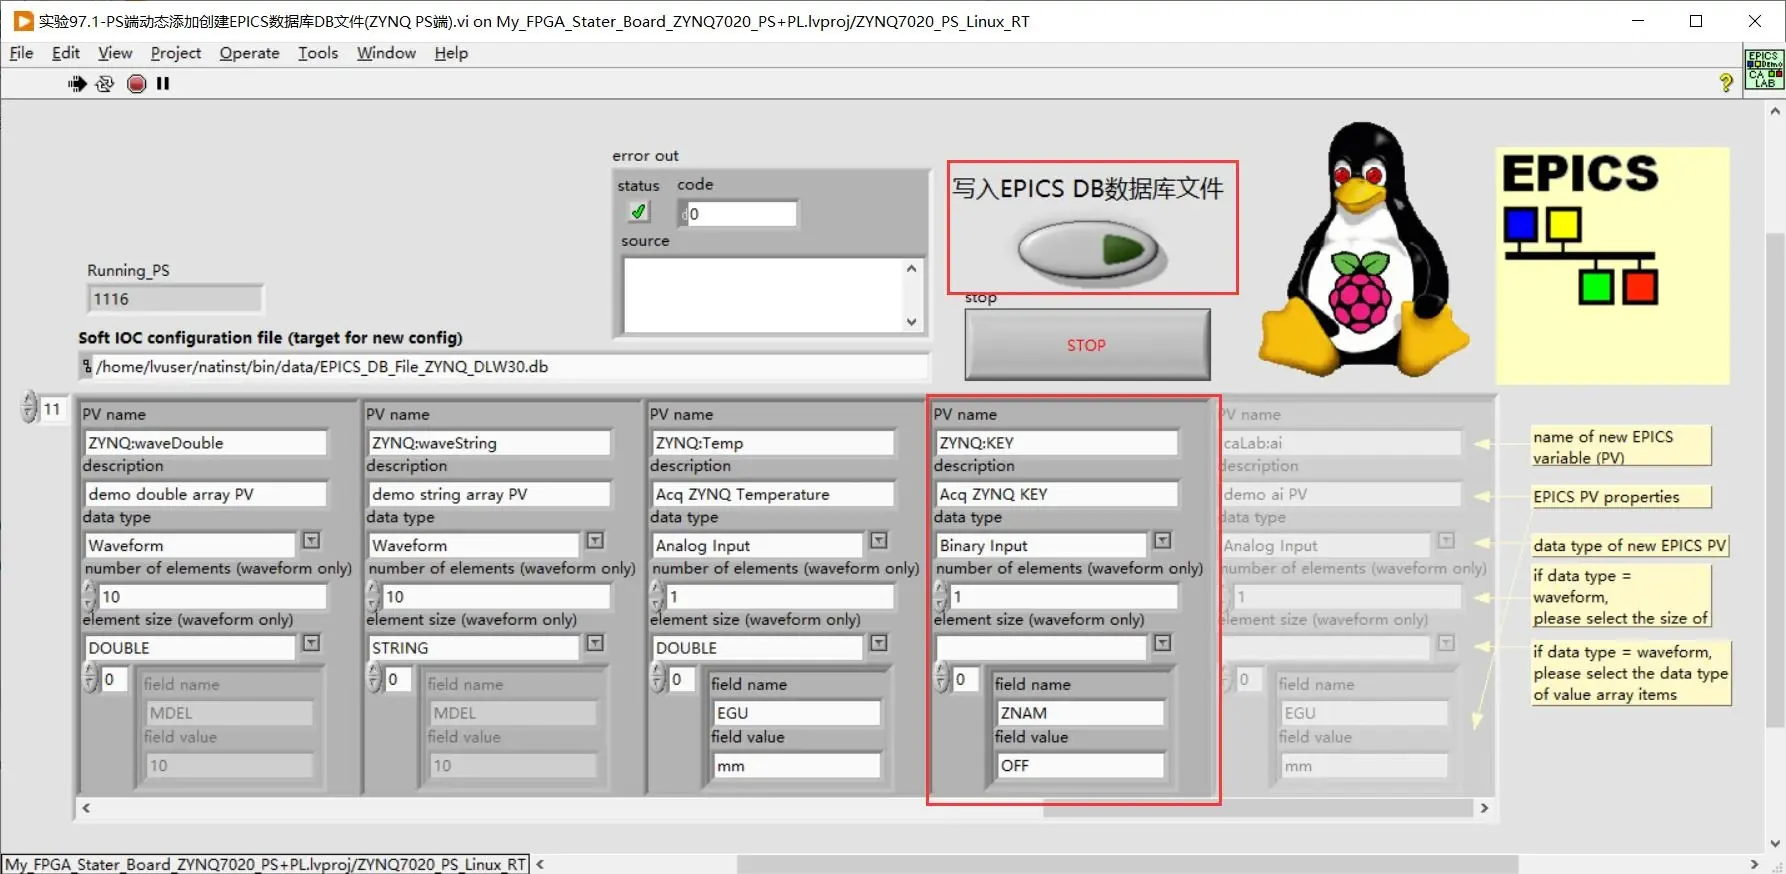Screen dimensions: 1786x874
Task: Open the Project menu
Action: [x=176, y=53]
